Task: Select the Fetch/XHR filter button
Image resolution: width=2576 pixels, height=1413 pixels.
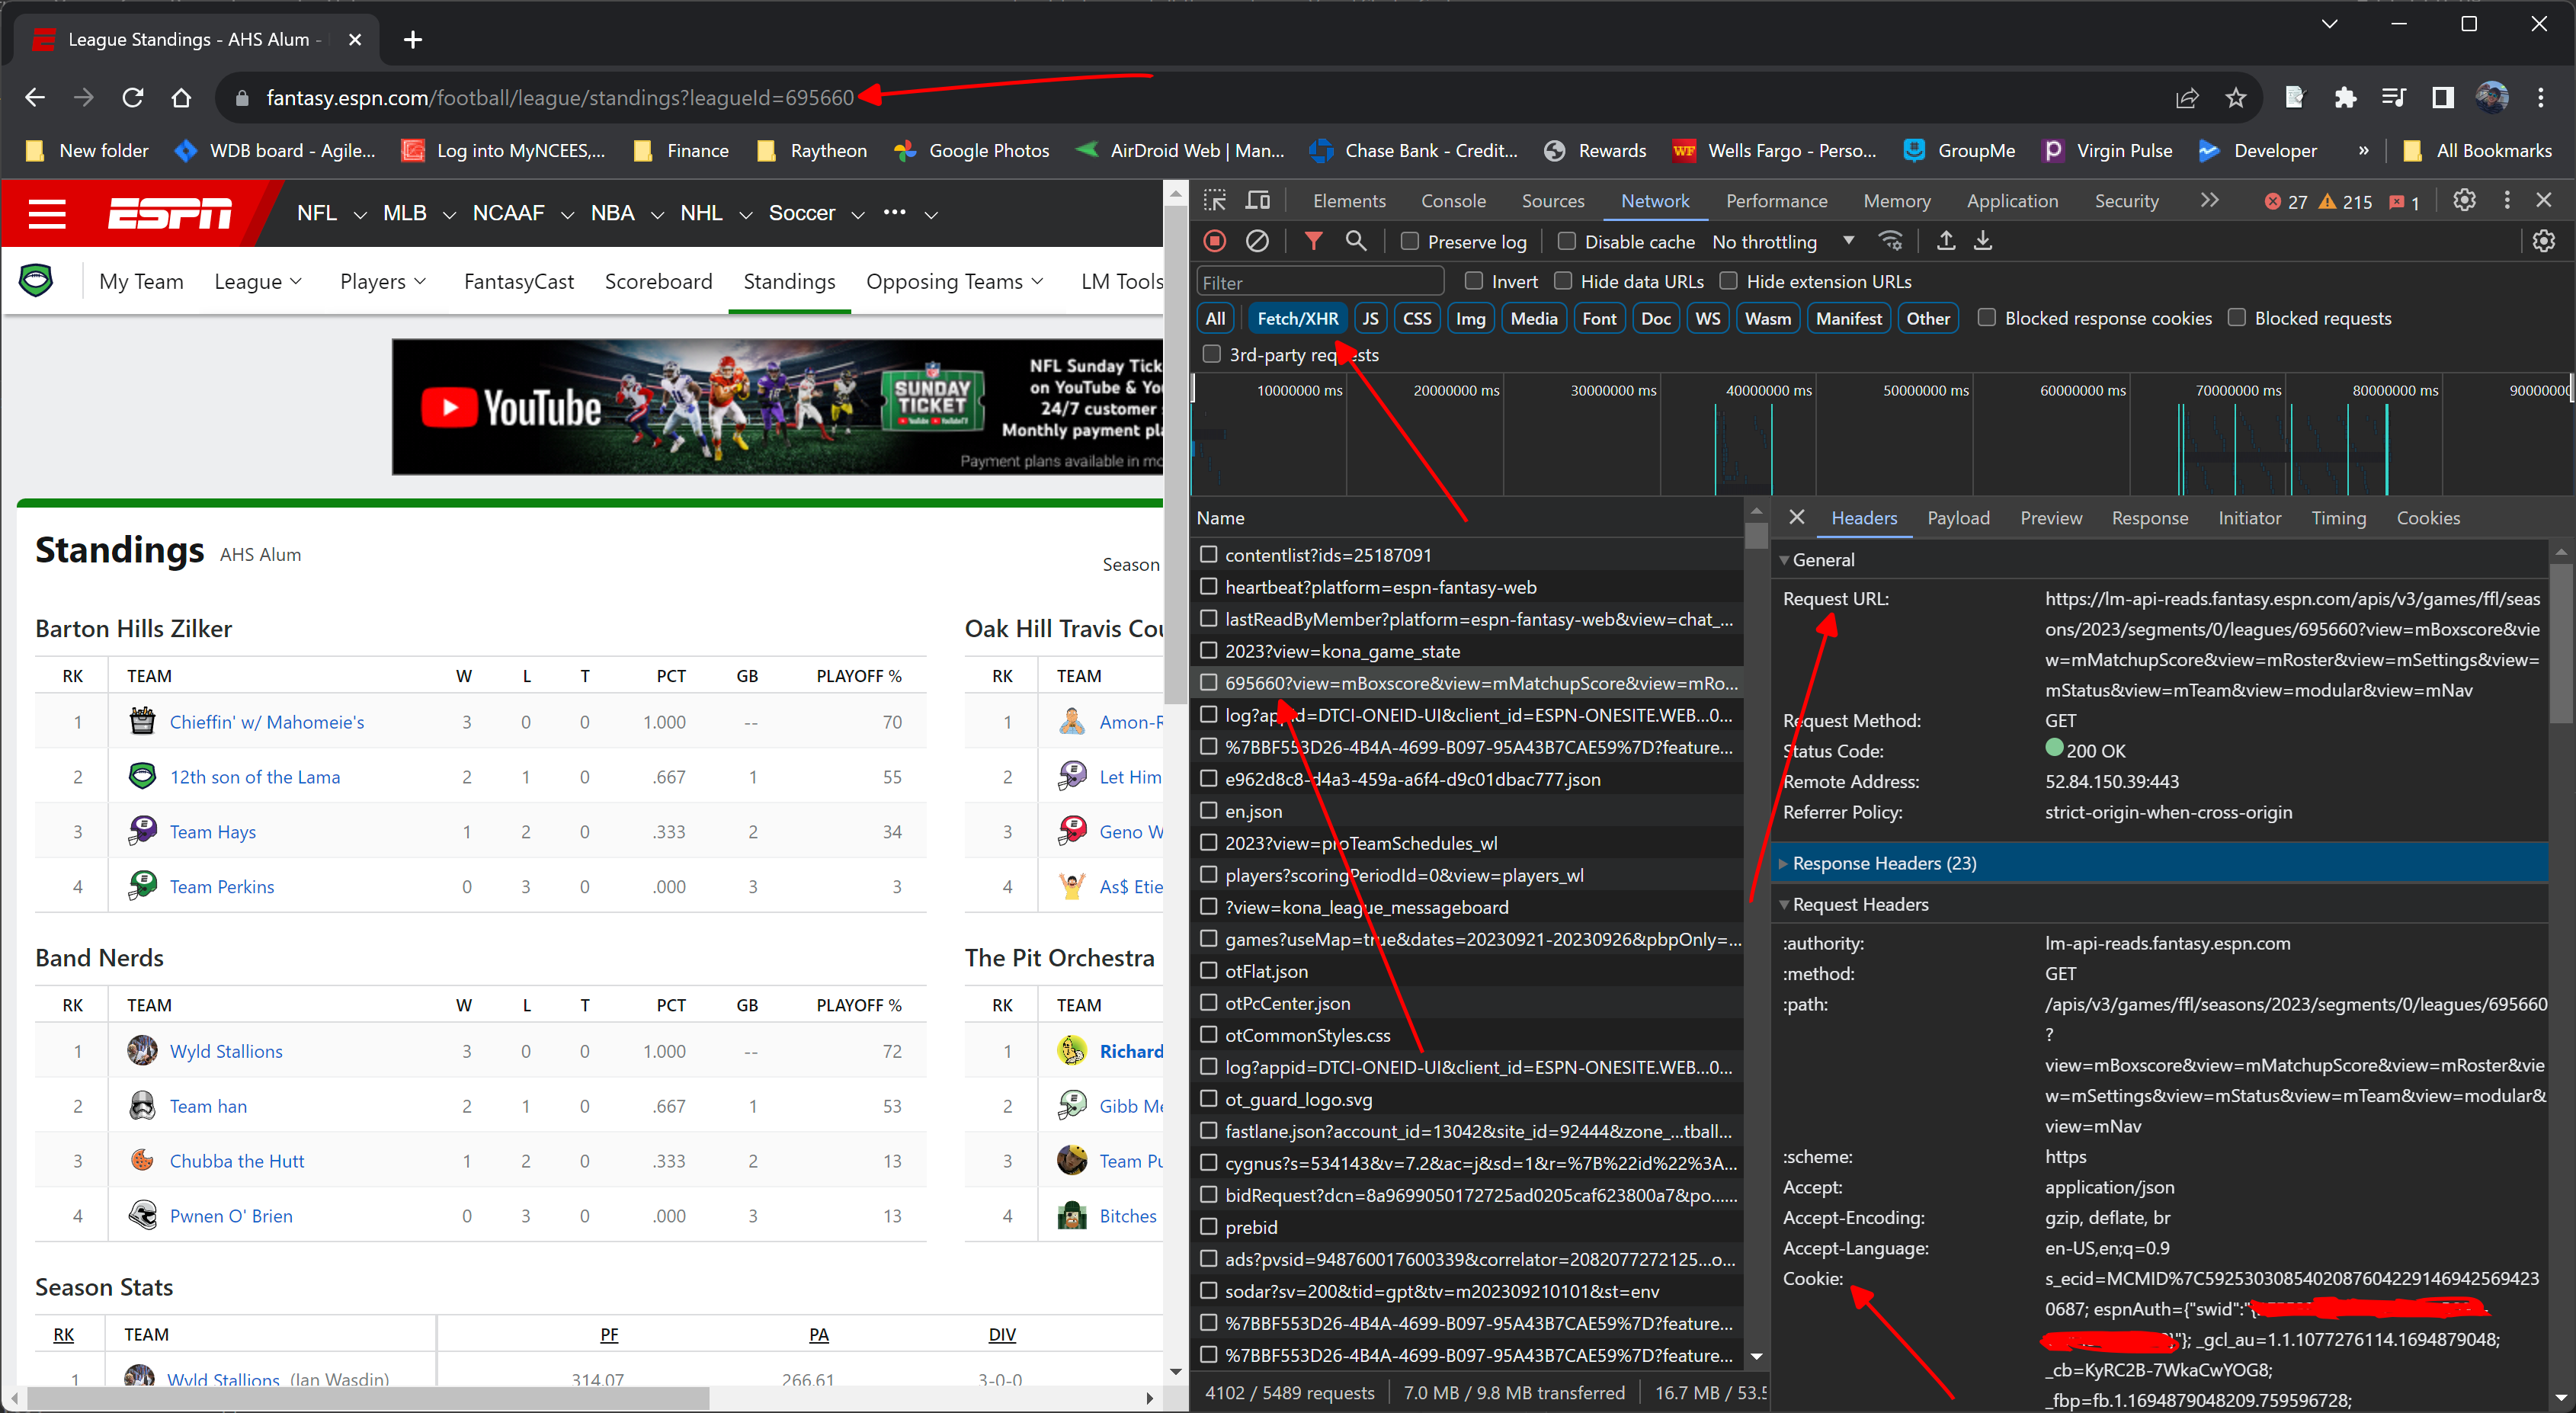Action: pyautogui.click(x=1297, y=318)
